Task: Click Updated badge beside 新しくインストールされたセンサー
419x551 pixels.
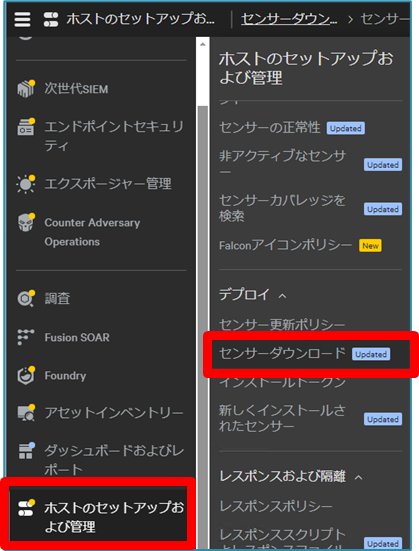Action: click(383, 419)
